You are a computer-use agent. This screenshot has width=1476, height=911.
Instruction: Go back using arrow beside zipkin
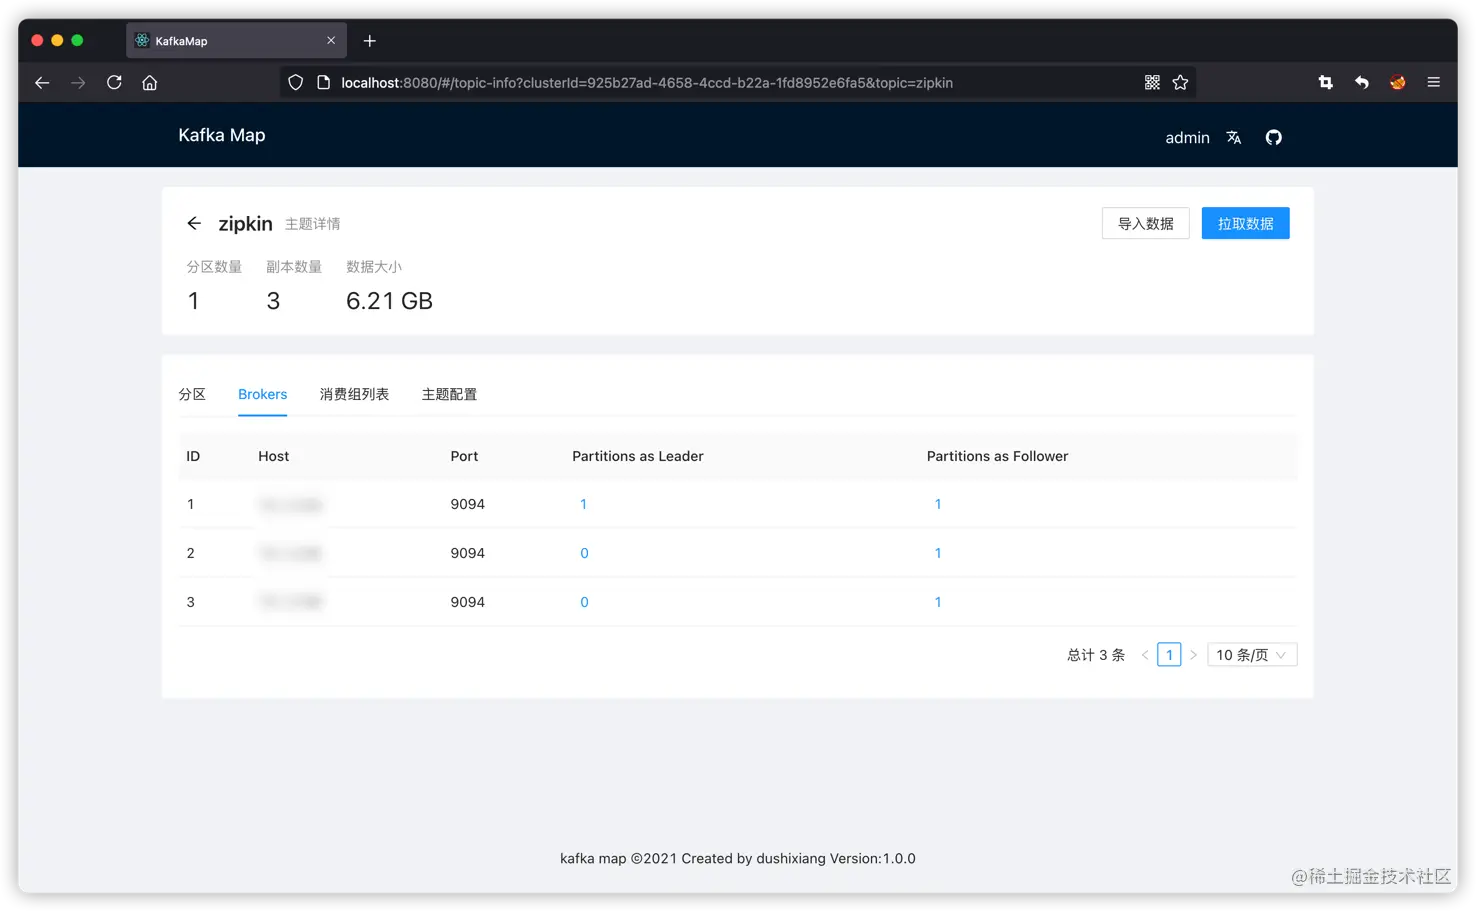point(194,223)
